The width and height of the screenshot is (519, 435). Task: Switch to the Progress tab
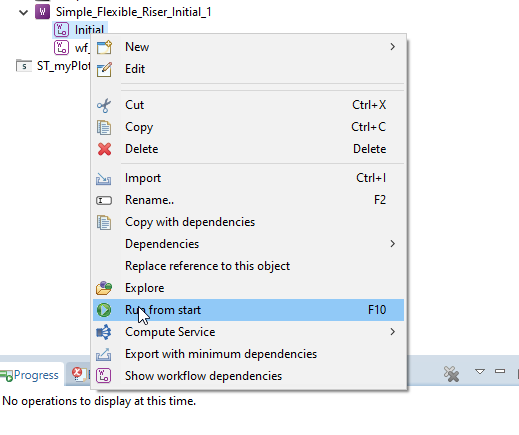(32, 375)
